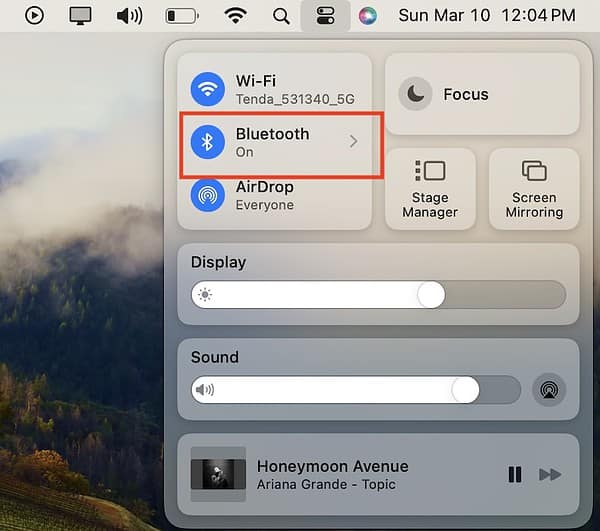Launch Siri from menu bar
Image resolution: width=600 pixels, height=531 pixels.
368,16
